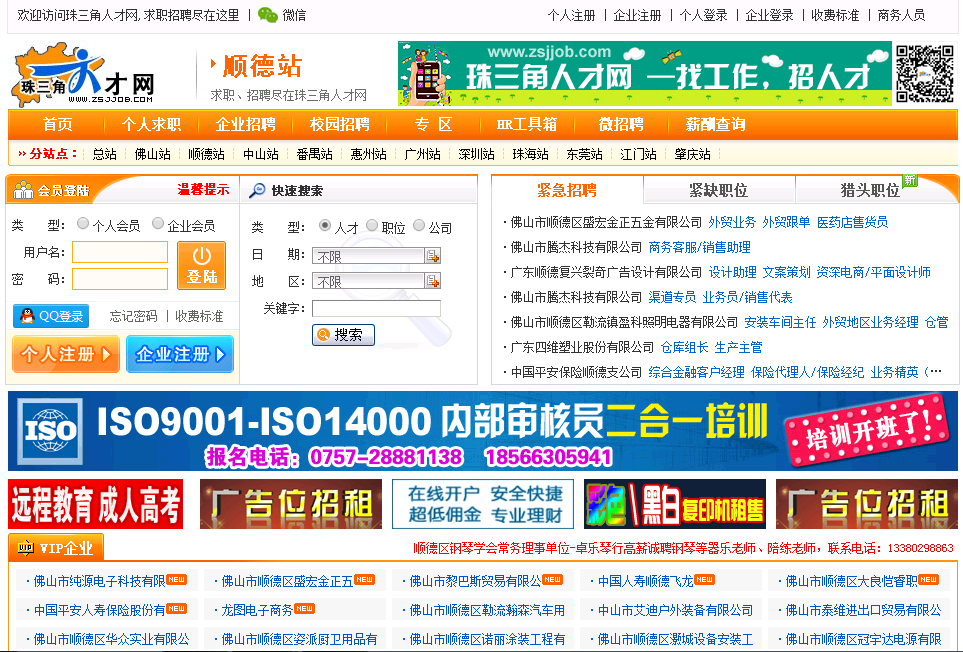Select 公司 search type radio
The height and width of the screenshot is (652, 963).
(419, 225)
